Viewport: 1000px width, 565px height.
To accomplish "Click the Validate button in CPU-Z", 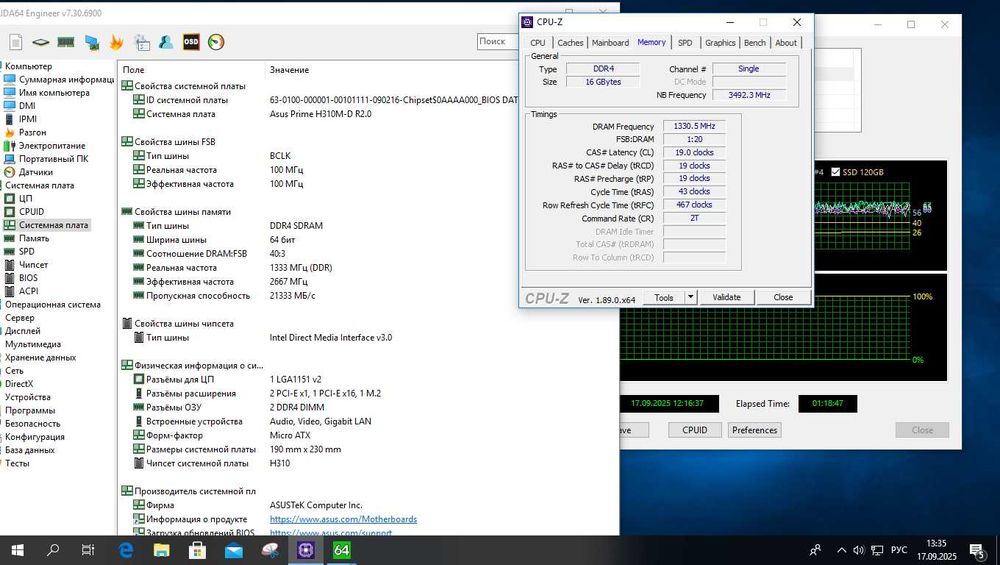I will (x=726, y=297).
